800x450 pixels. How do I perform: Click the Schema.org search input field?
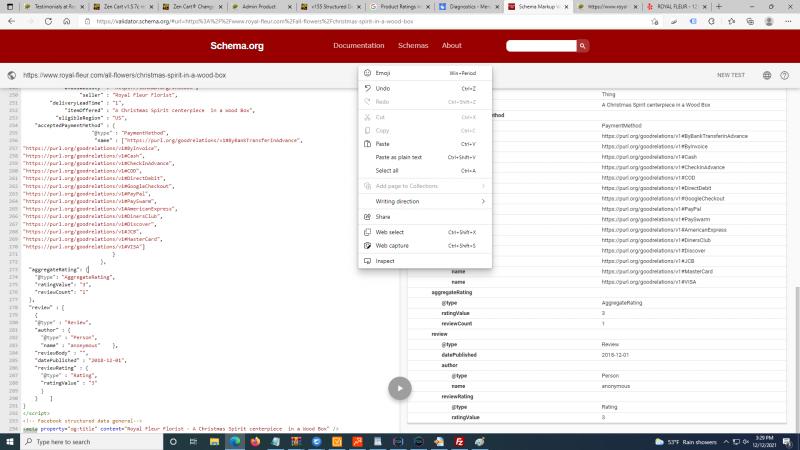coord(541,46)
